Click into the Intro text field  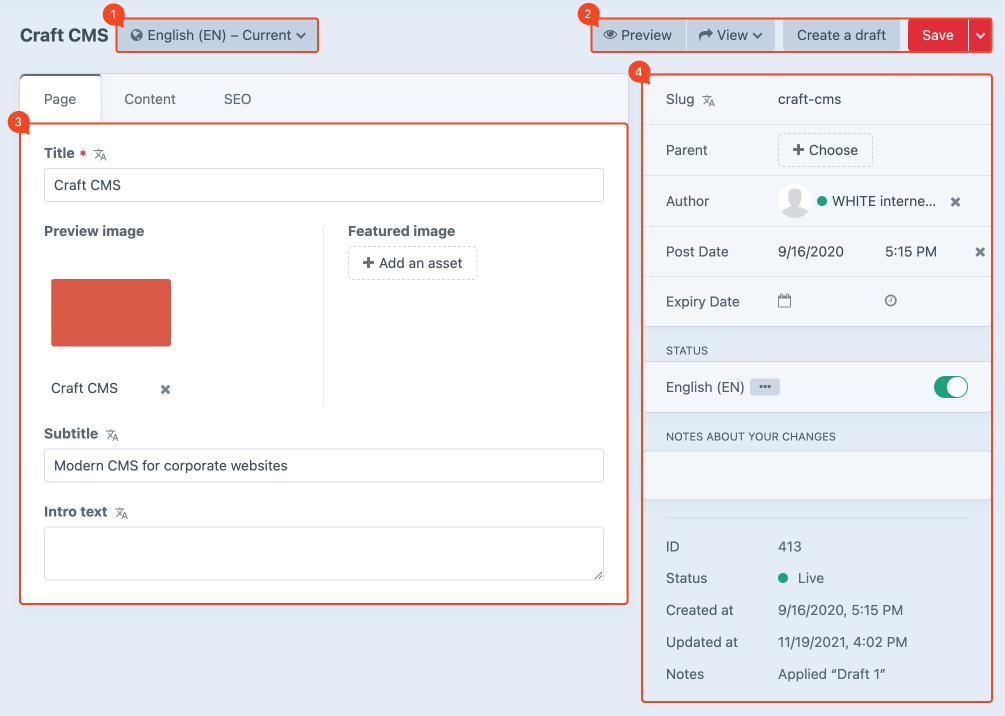click(x=323, y=553)
